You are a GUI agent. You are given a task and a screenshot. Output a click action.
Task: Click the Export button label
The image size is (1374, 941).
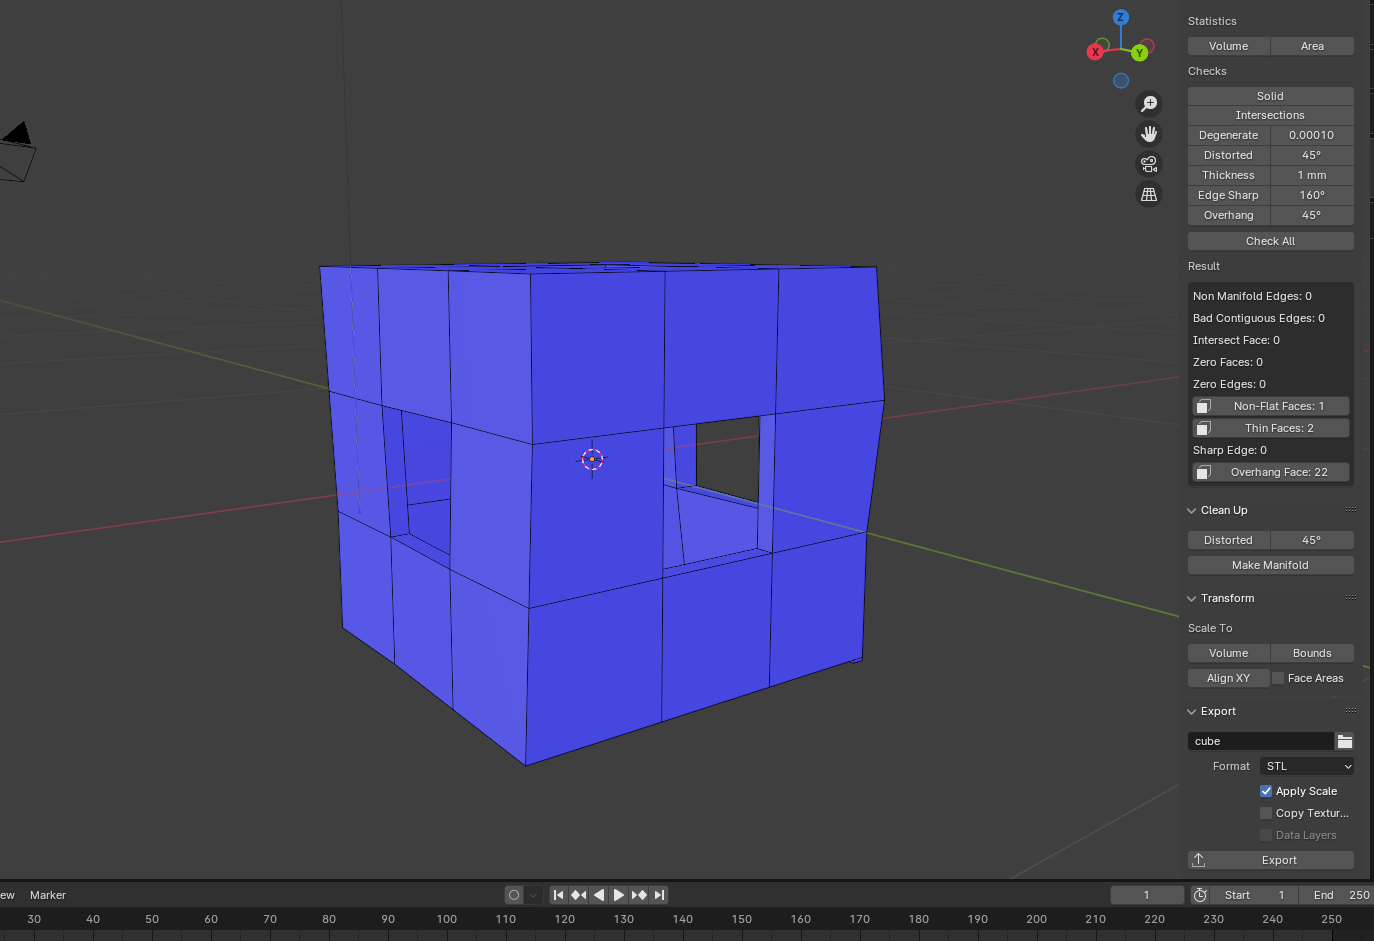coord(1279,860)
